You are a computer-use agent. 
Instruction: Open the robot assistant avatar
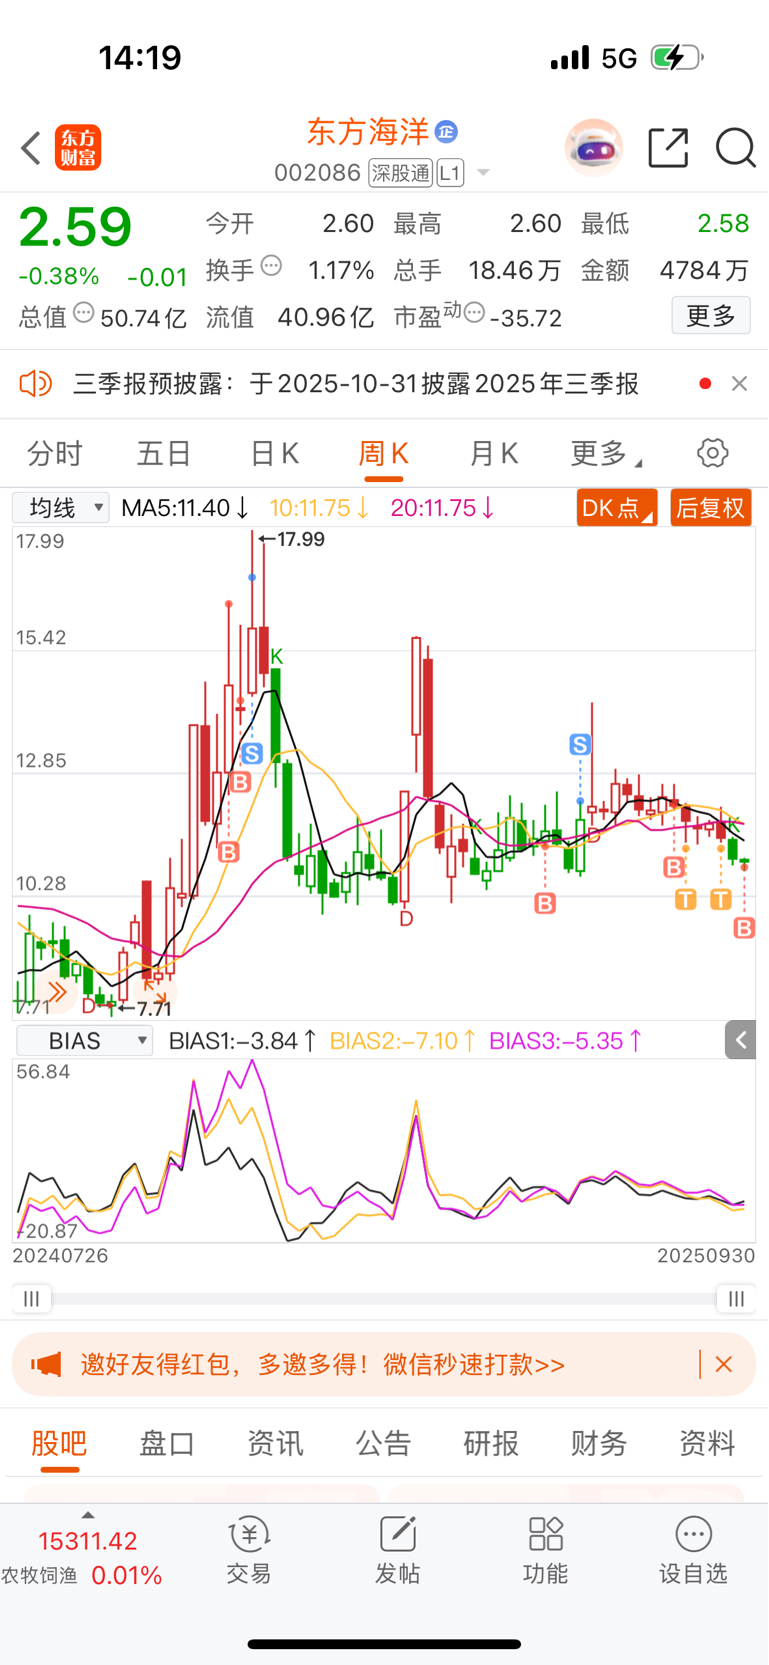click(594, 148)
